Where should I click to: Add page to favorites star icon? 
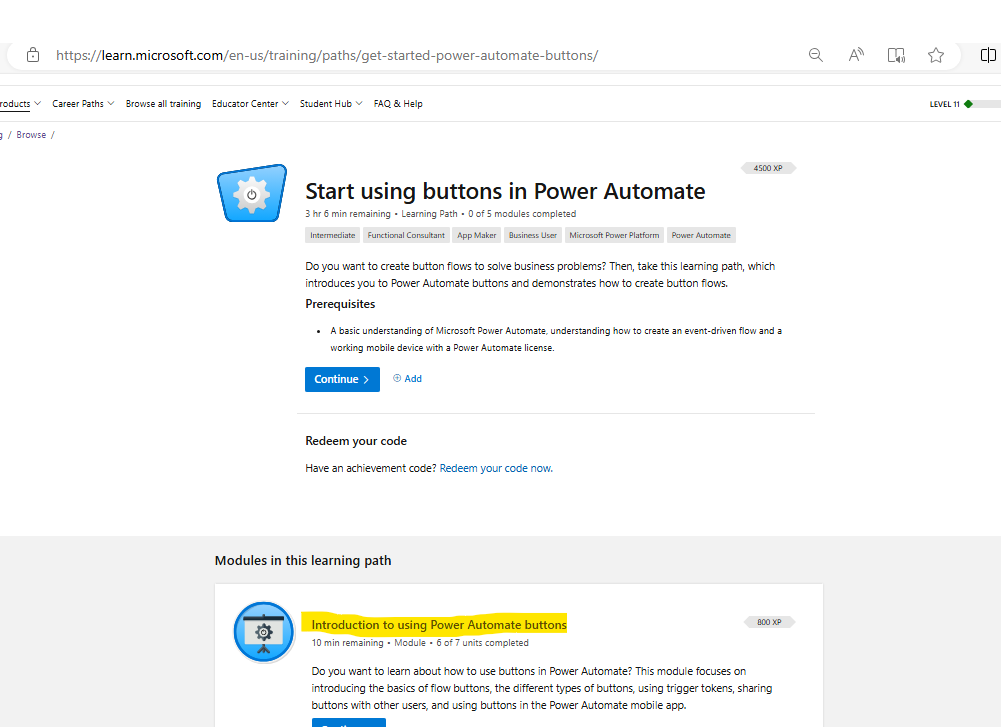coord(936,55)
